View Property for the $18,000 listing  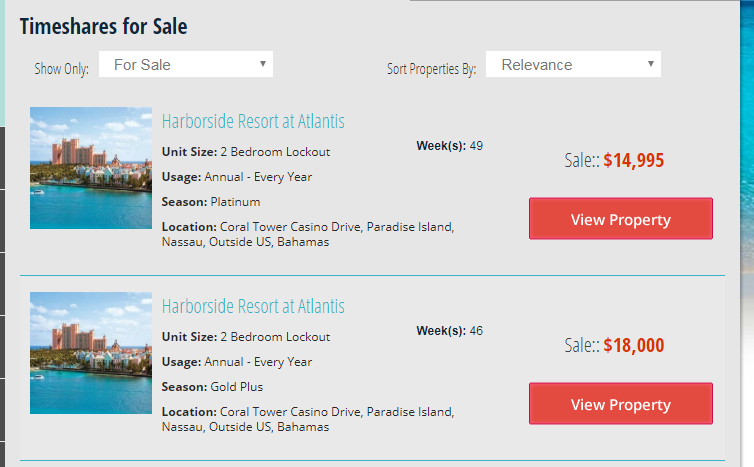tap(621, 404)
